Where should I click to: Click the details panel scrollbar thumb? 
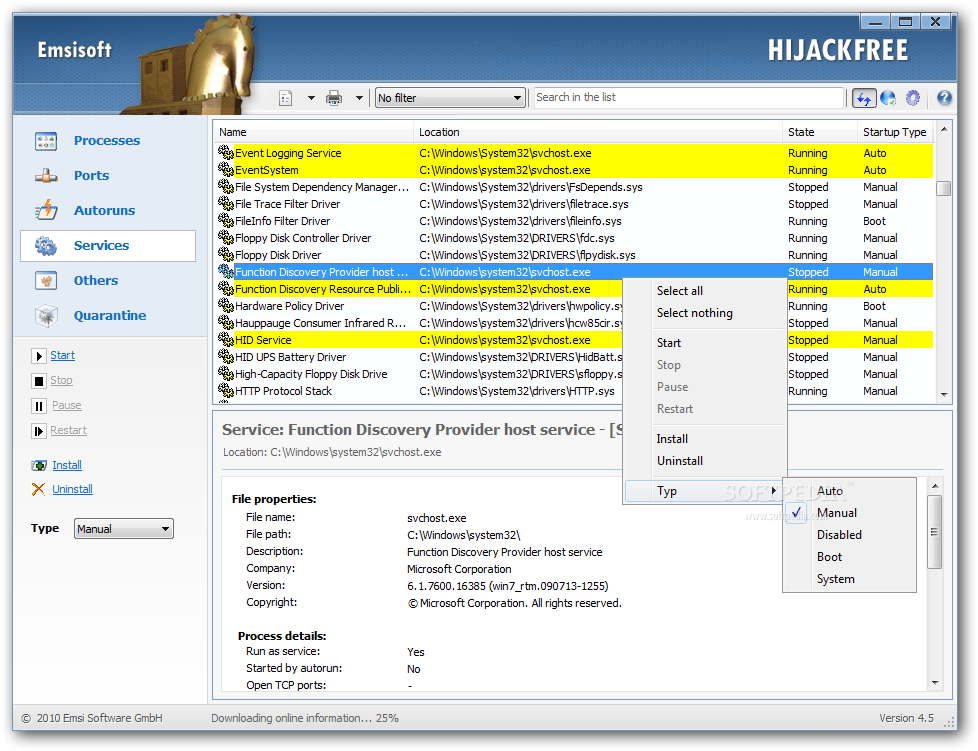pos(934,532)
